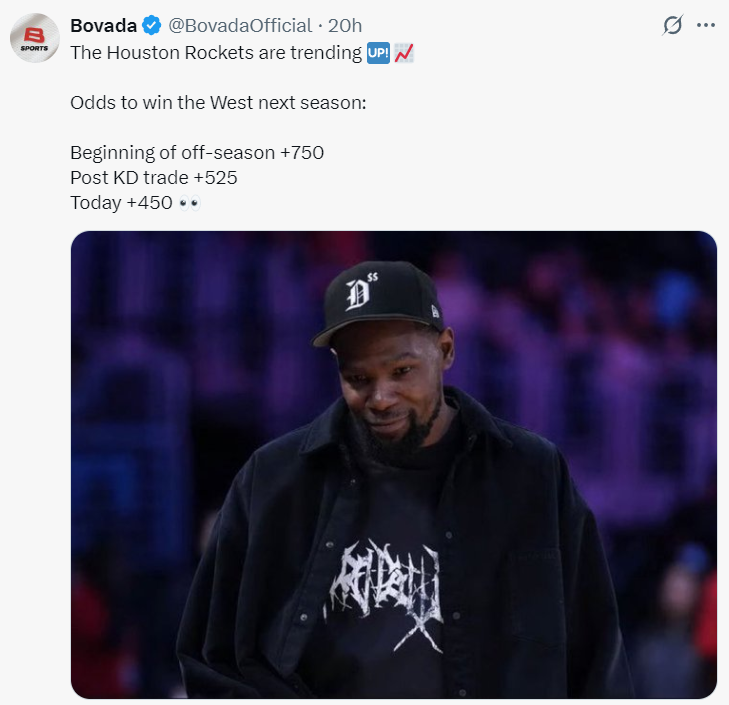This screenshot has width=729, height=705.
Task: Open Grok actions icon on tweet
Action: click(x=673, y=26)
